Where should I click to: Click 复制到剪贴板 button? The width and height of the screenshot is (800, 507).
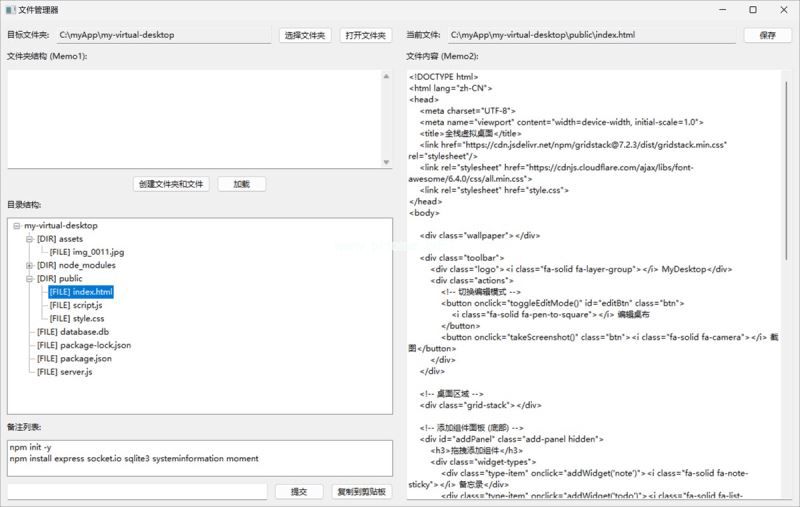pos(362,492)
